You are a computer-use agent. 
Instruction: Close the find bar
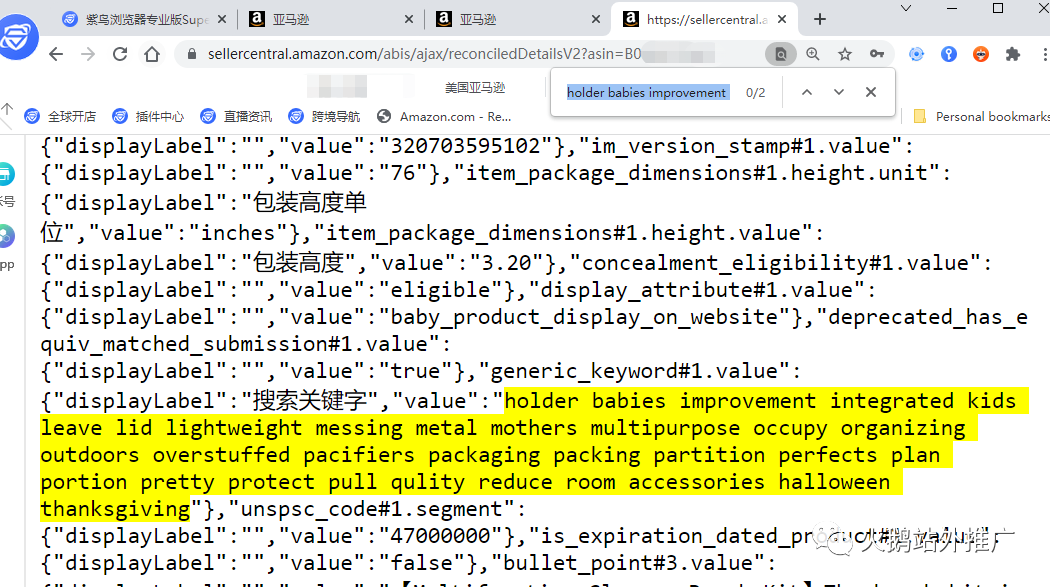(871, 92)
